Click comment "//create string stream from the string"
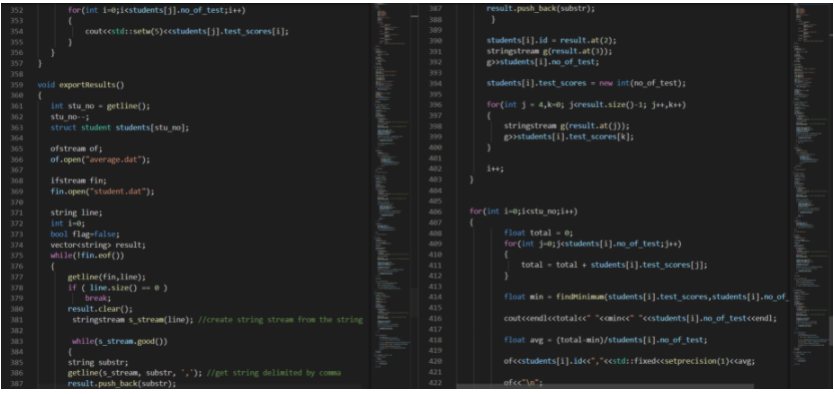Viewport: 834px width, 394px height. 280,320
